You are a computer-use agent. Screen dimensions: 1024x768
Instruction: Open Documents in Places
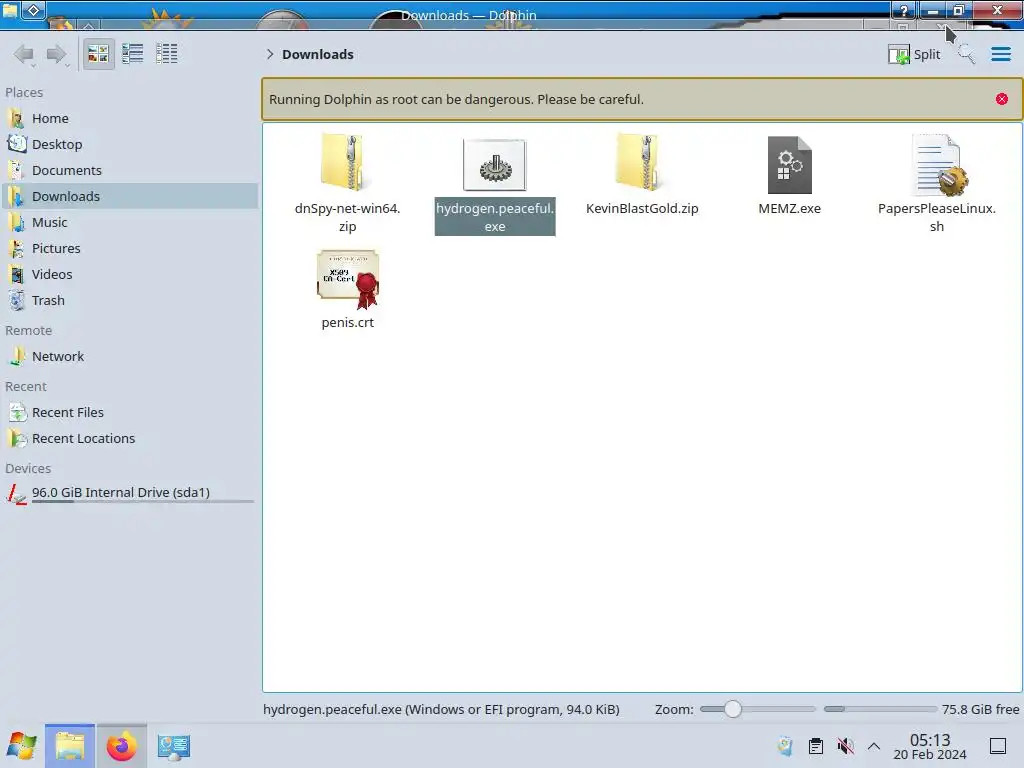pyautogui.click(x=129, y=170)
